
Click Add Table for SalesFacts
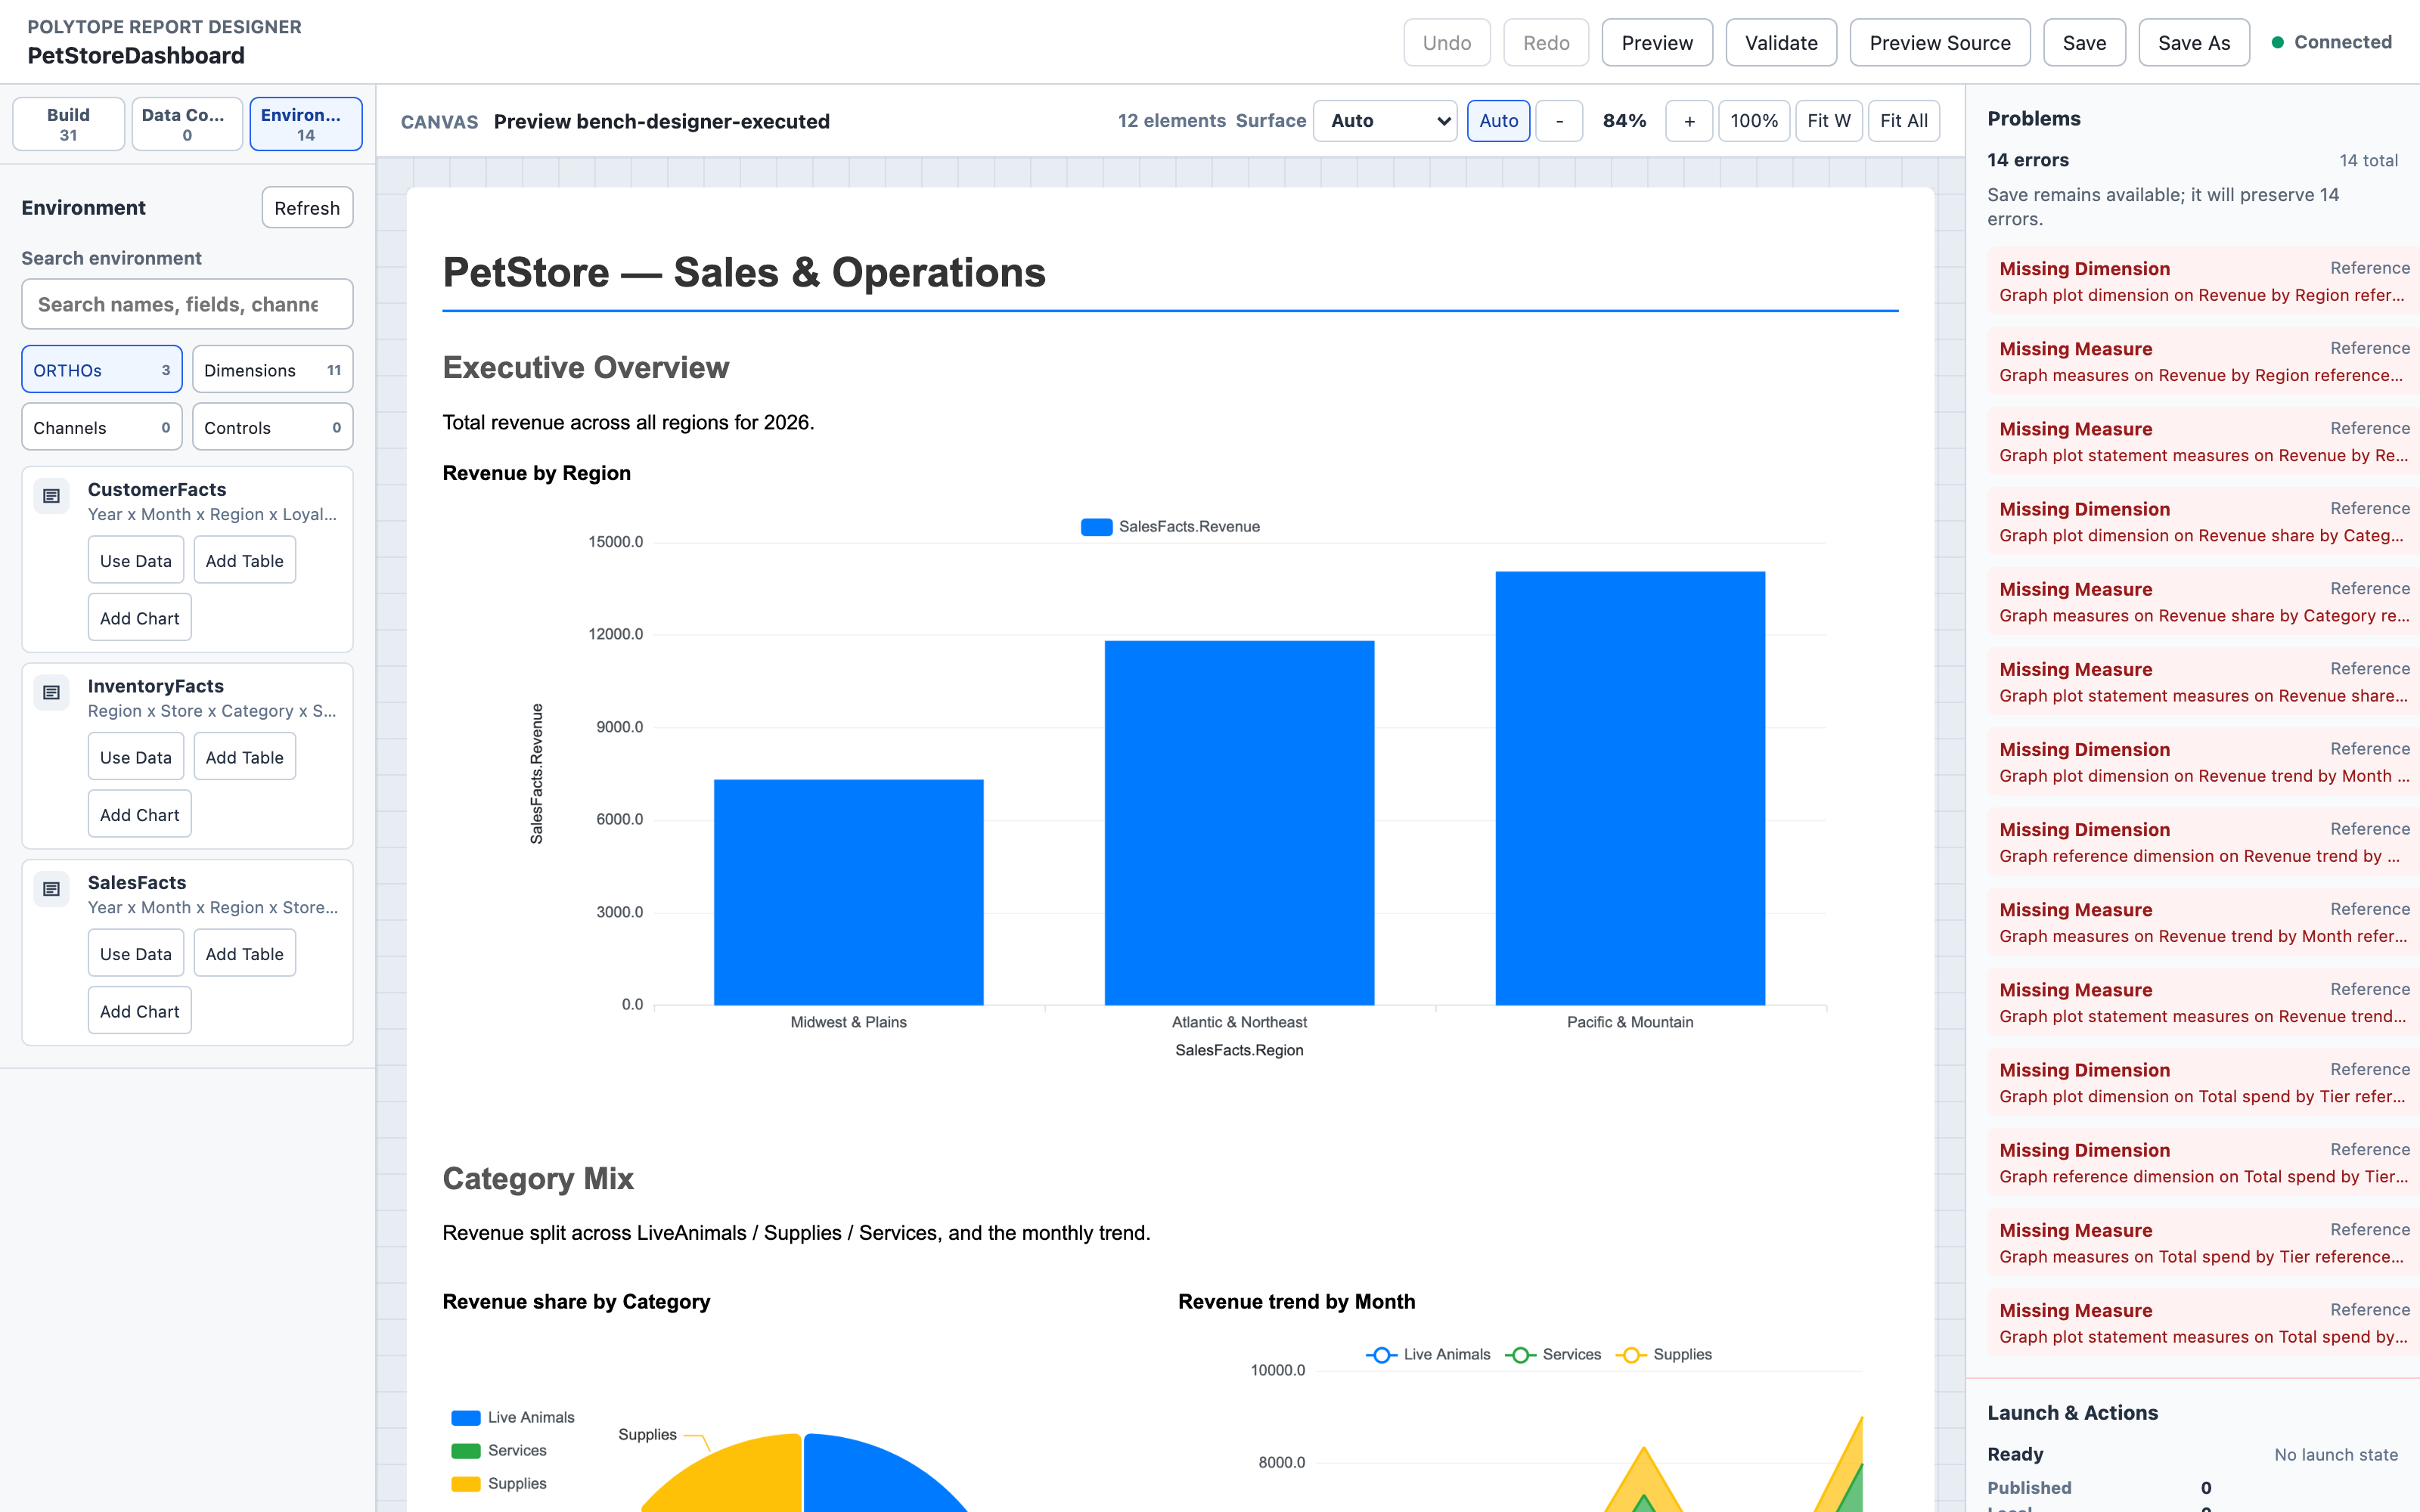245,954
